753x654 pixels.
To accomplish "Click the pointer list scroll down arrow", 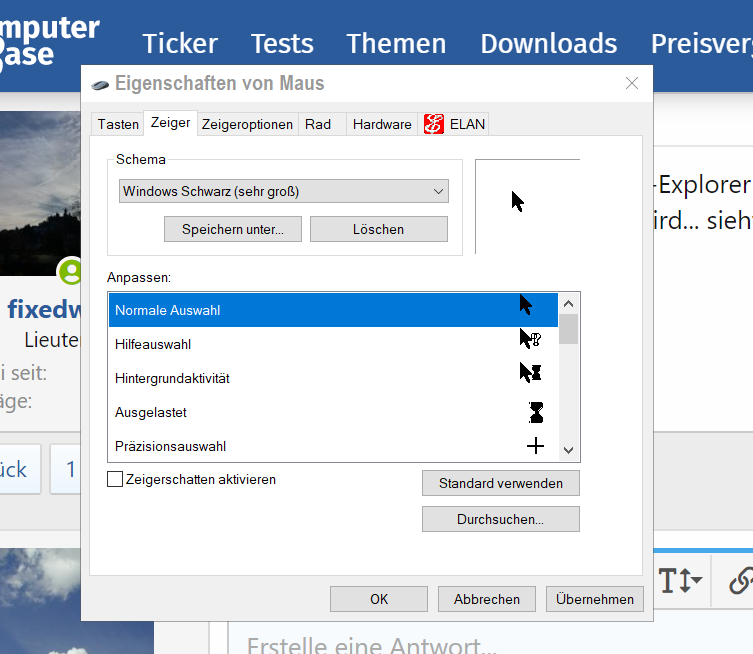I will pyautogui.click(x=569, y=450).
